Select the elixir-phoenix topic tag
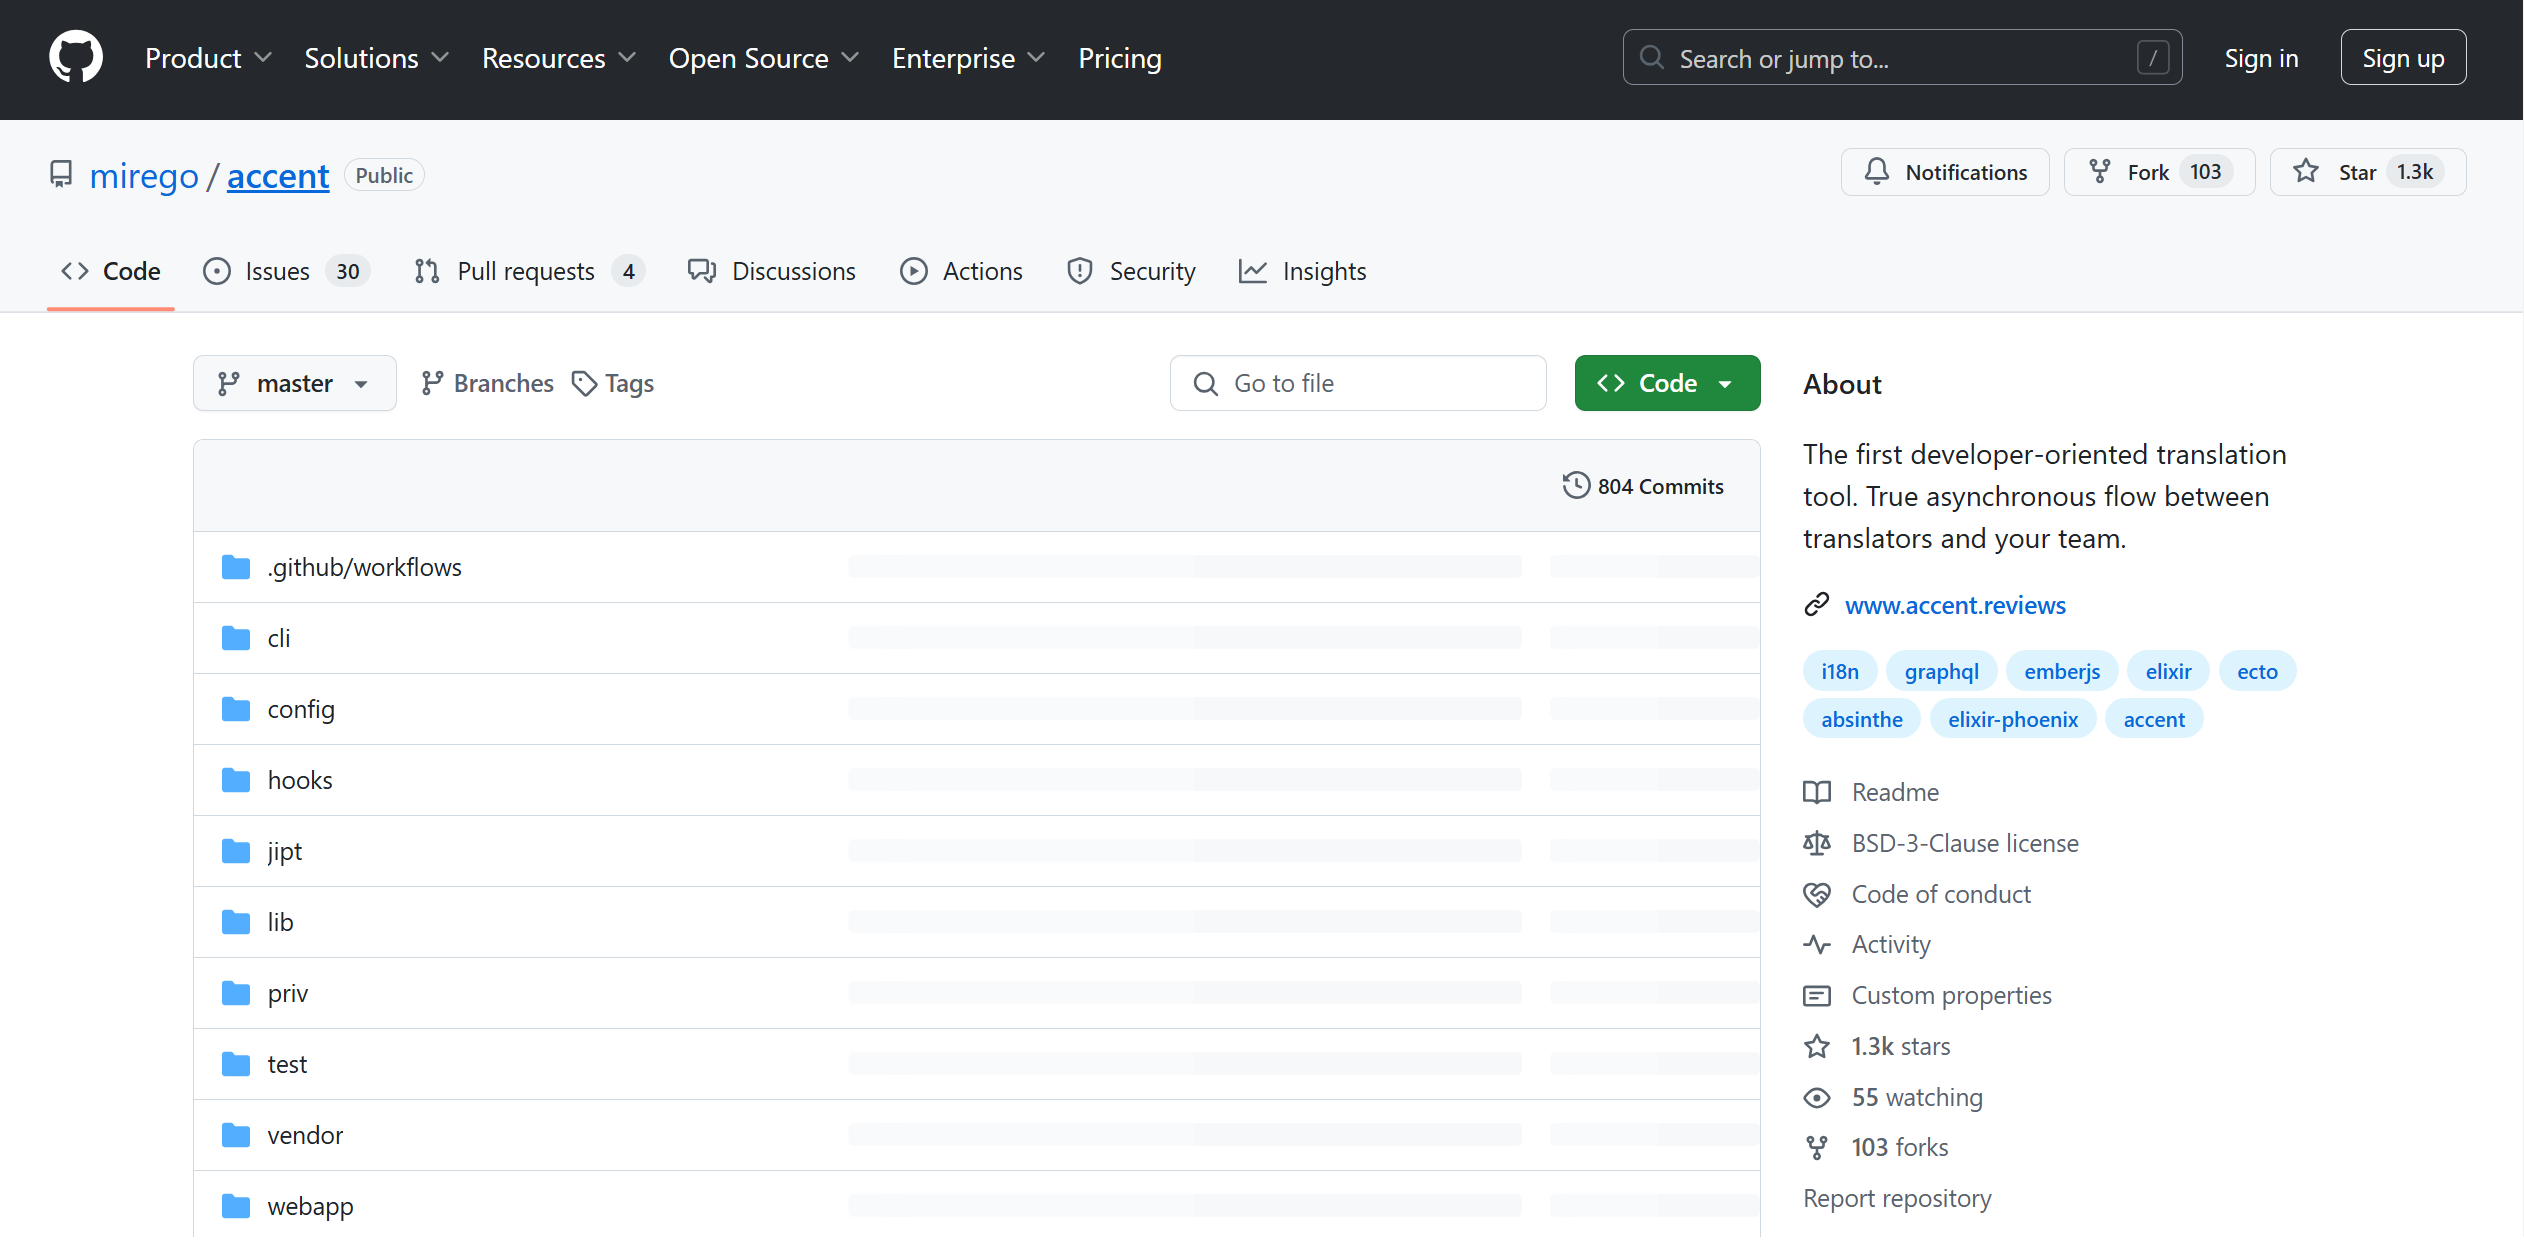This screenshot has width=2524, height=1241. click(x=2012, y=719)
